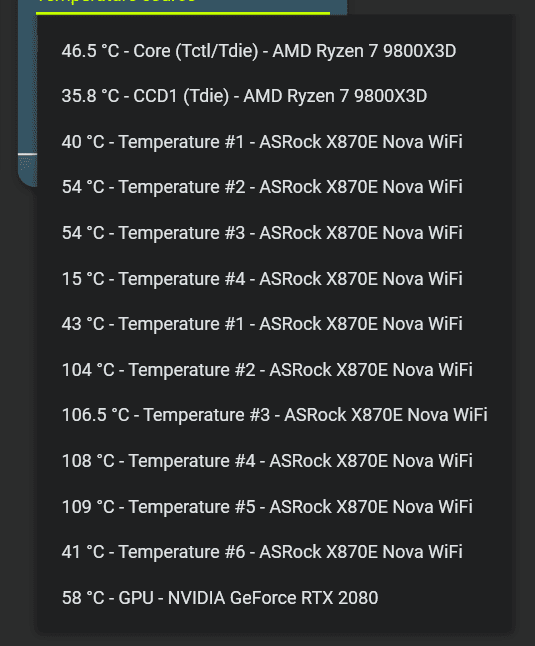Collapse the Temperature source dropdown field
Screen dimensions: 535x646
pyautogui.click(x=183, y=6)
